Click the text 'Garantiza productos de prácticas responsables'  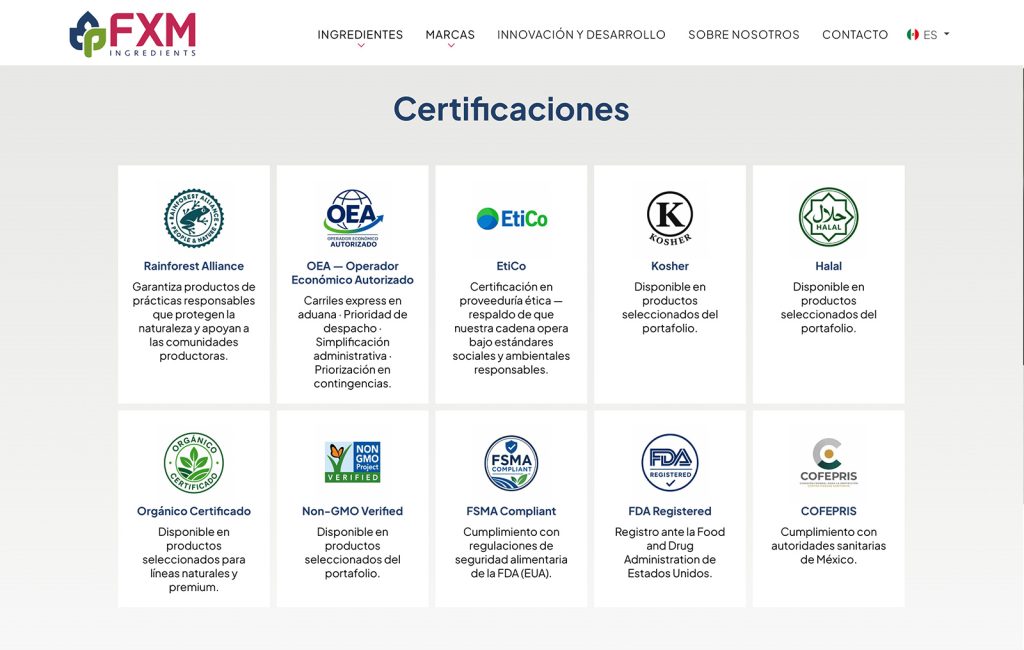point(194,294)
